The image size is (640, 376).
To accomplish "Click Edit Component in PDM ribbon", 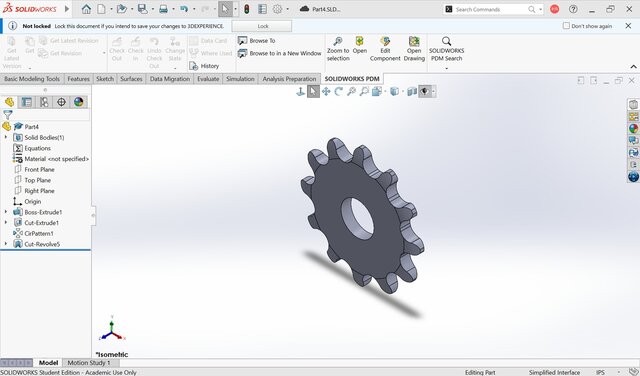I will (385, 49).
